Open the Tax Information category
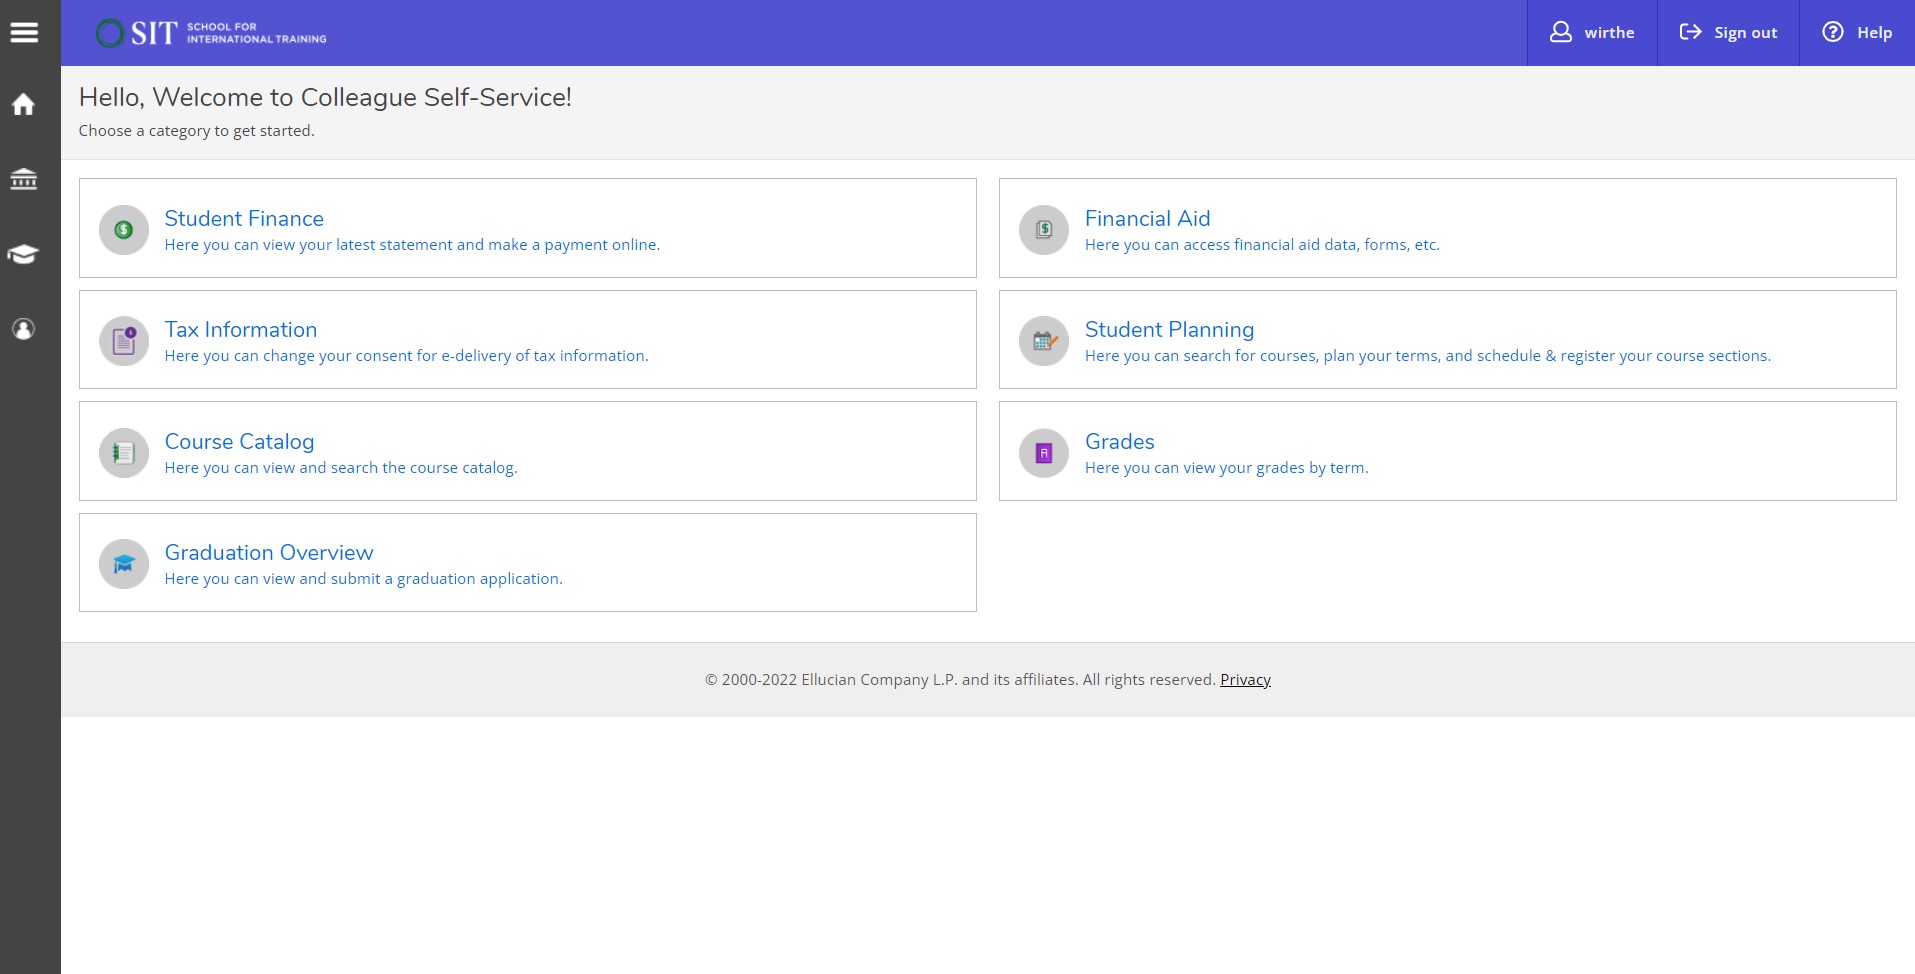 [240, 329]
